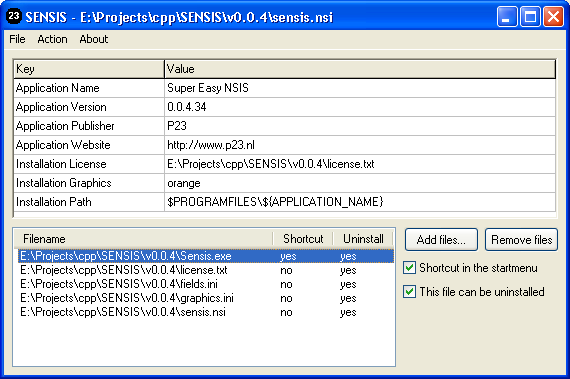Select the Installation Path key cell
Image resolution: width=570 pixels, height=379 pixels.
pyautogui.click(x=89, y=202)
